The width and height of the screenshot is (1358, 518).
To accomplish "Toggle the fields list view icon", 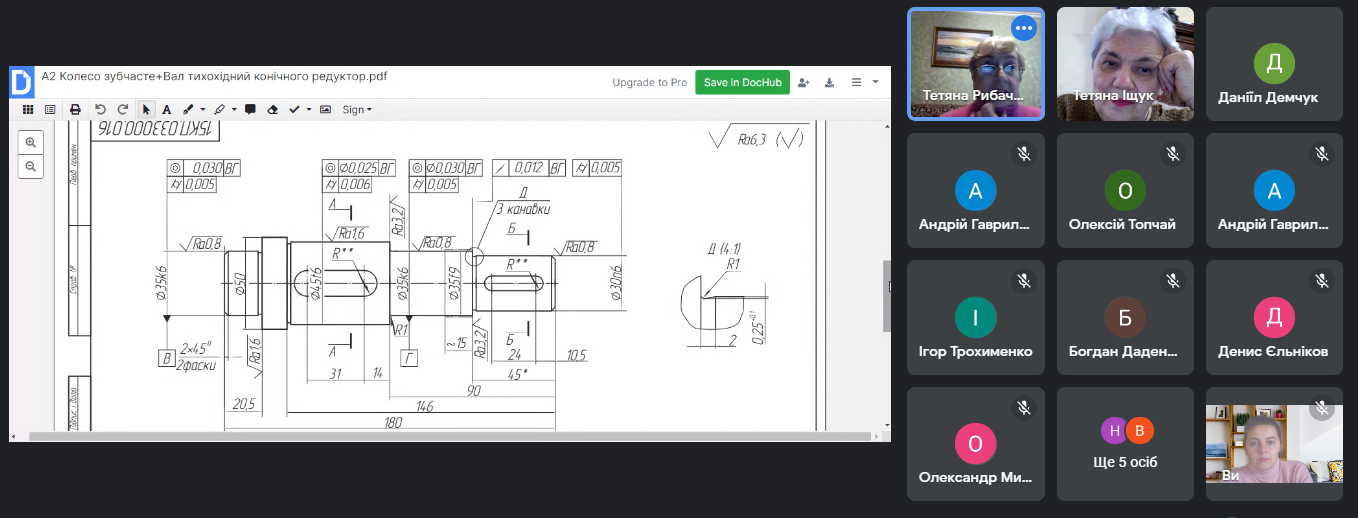I will click(x=50, y=109).
